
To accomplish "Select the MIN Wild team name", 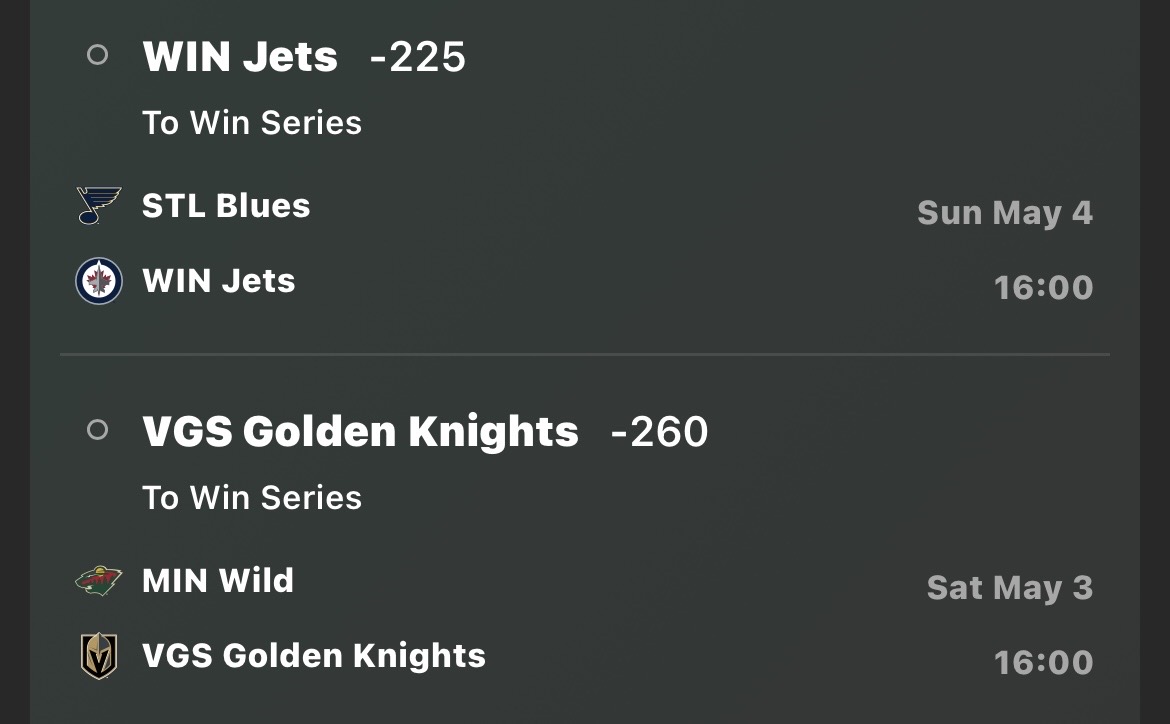I will pos(218,581).
